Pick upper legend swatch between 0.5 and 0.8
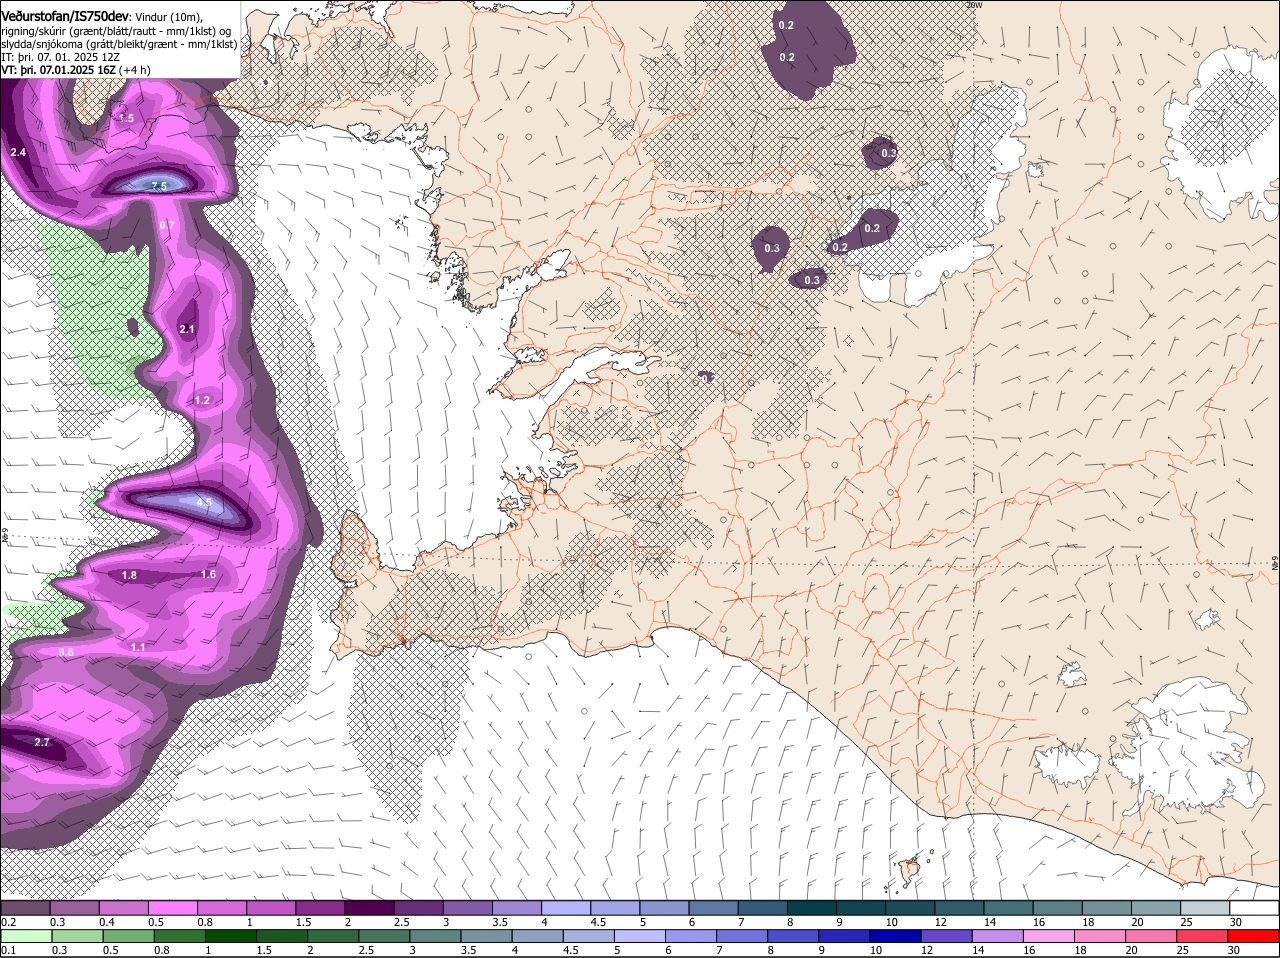This screenshot has width=1280, height=958. pos(172,908)
